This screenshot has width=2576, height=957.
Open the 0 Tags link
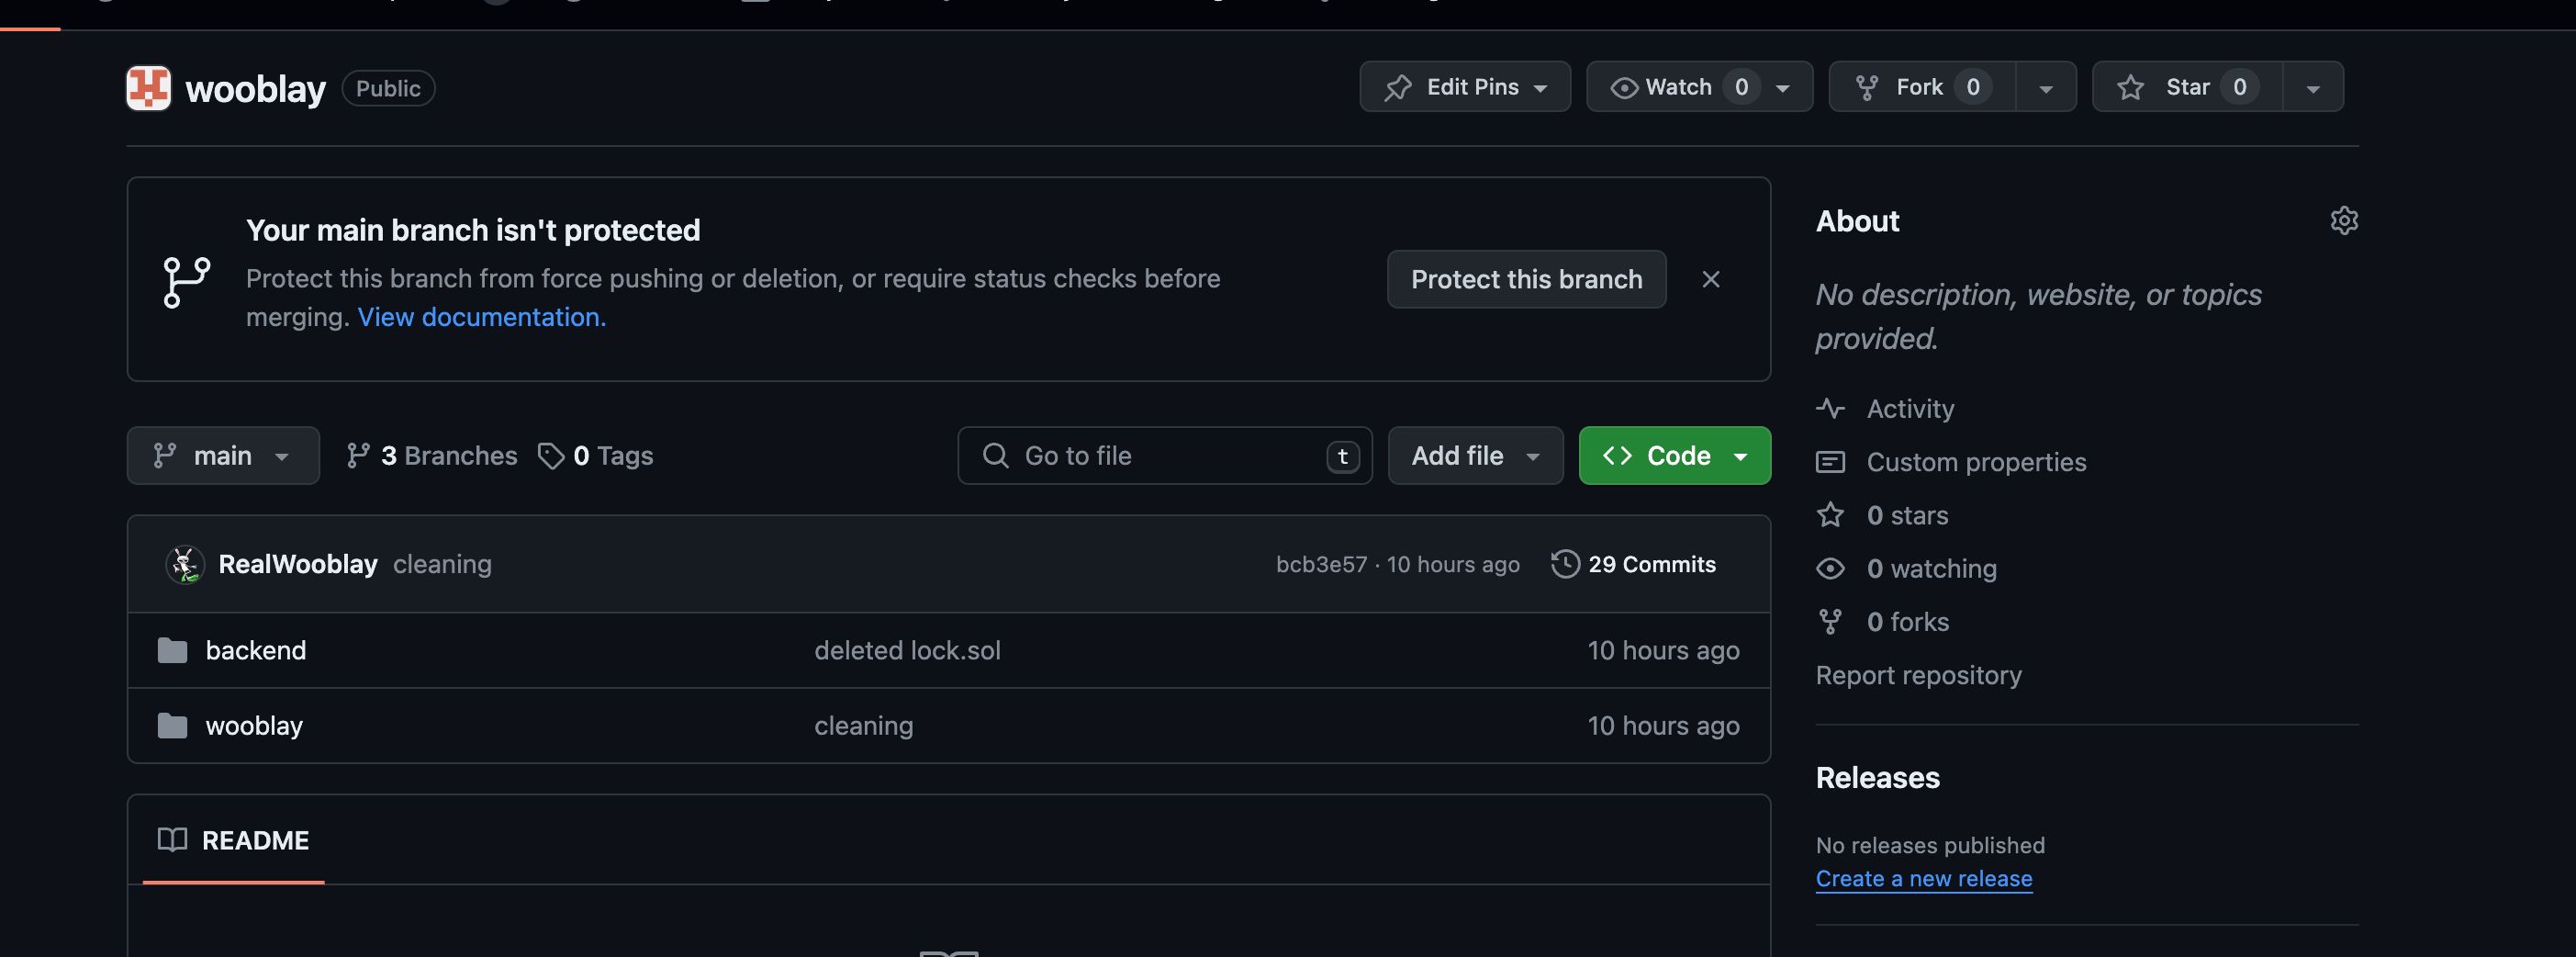click(x=595, y=456)
